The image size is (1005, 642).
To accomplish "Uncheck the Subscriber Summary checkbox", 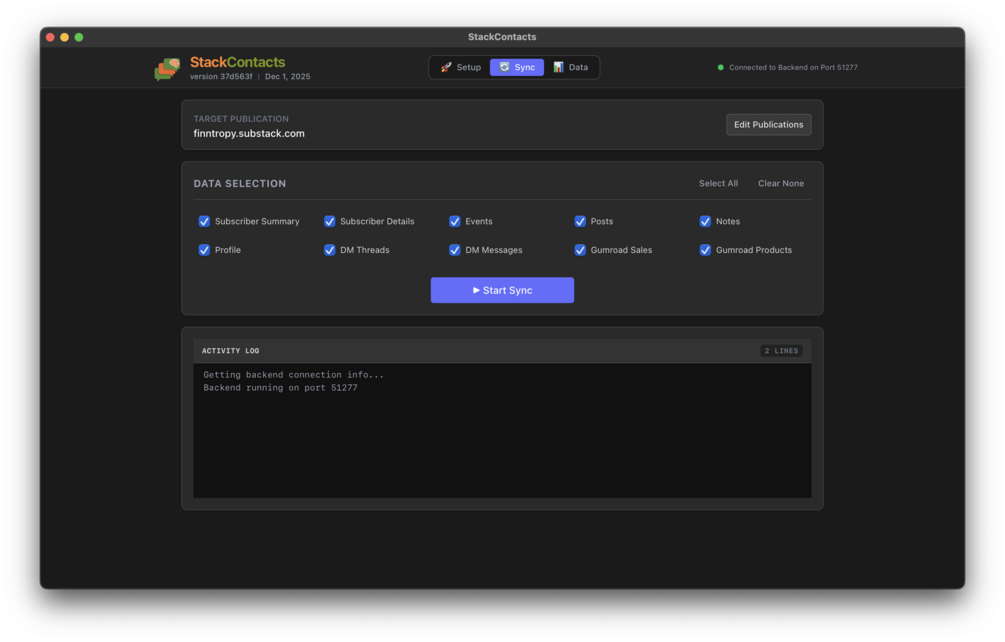I will (x=204, y=221).
